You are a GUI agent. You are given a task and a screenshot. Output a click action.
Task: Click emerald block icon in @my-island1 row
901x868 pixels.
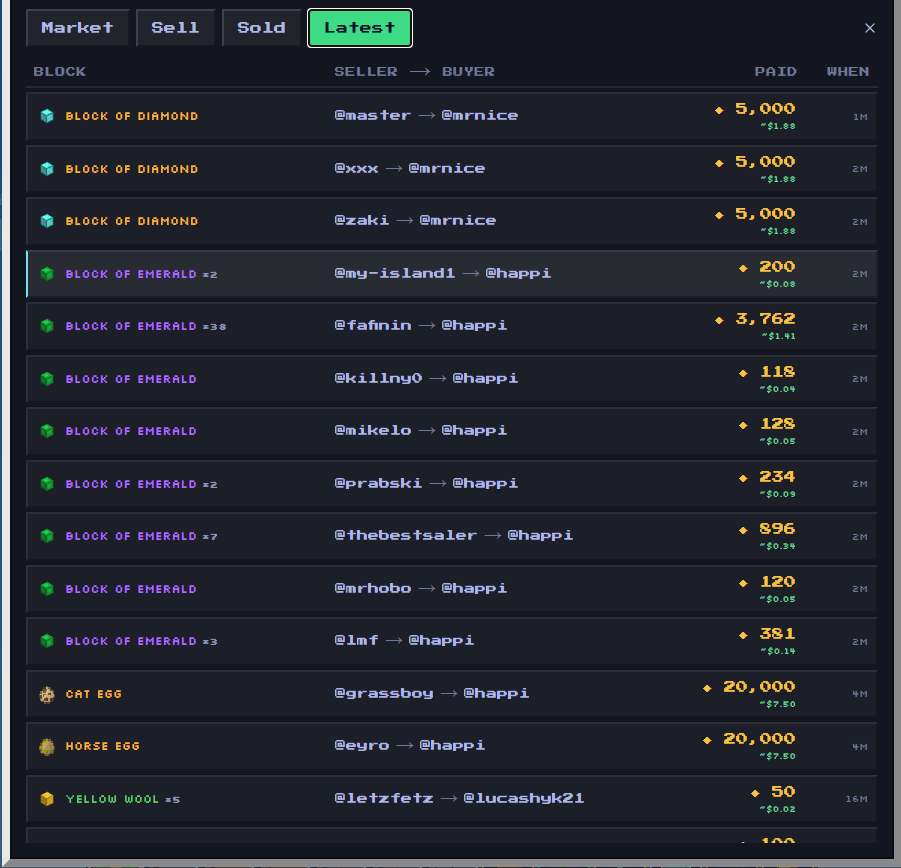point(47,274)
